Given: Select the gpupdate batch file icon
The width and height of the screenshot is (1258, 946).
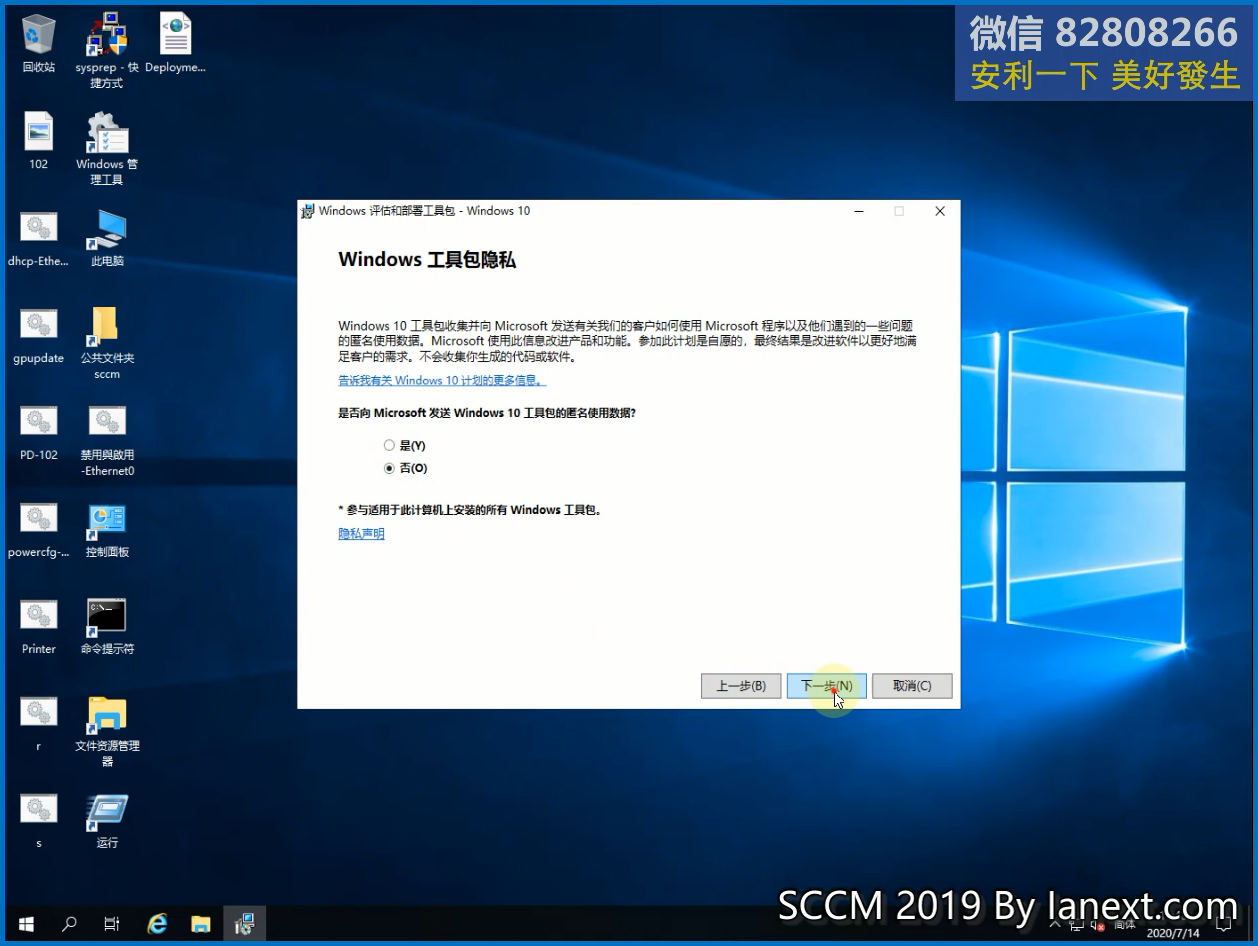Looking at the screenshot, I should click(38, 336).
